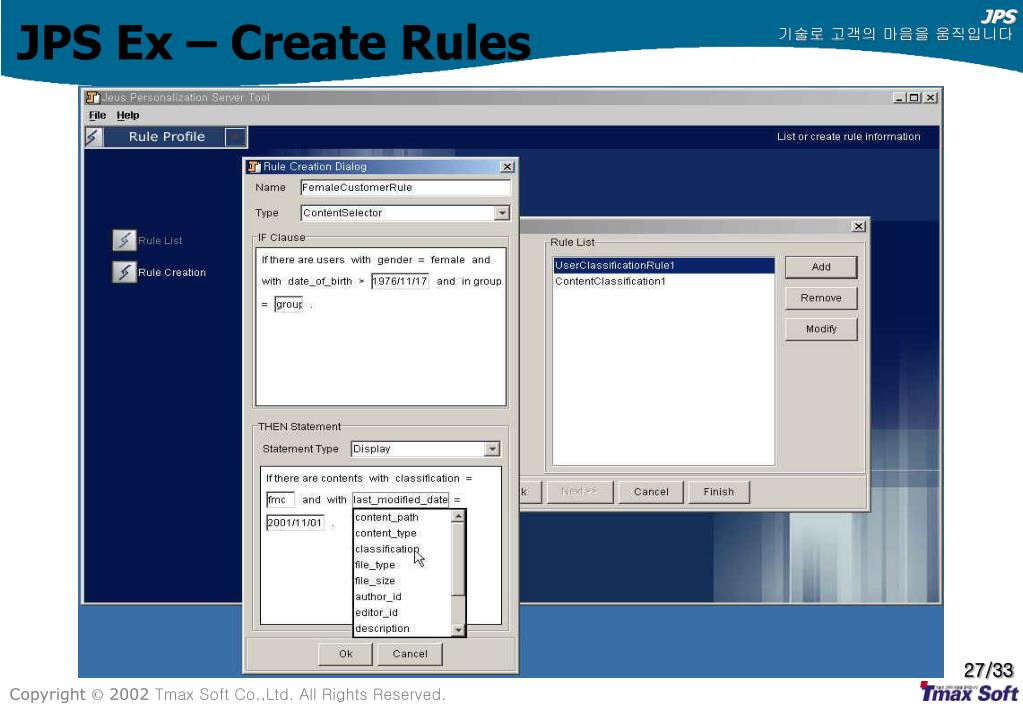The image size is (1023, 708).
Task: Select description from the dropdown list
Action: click(402, 628)
